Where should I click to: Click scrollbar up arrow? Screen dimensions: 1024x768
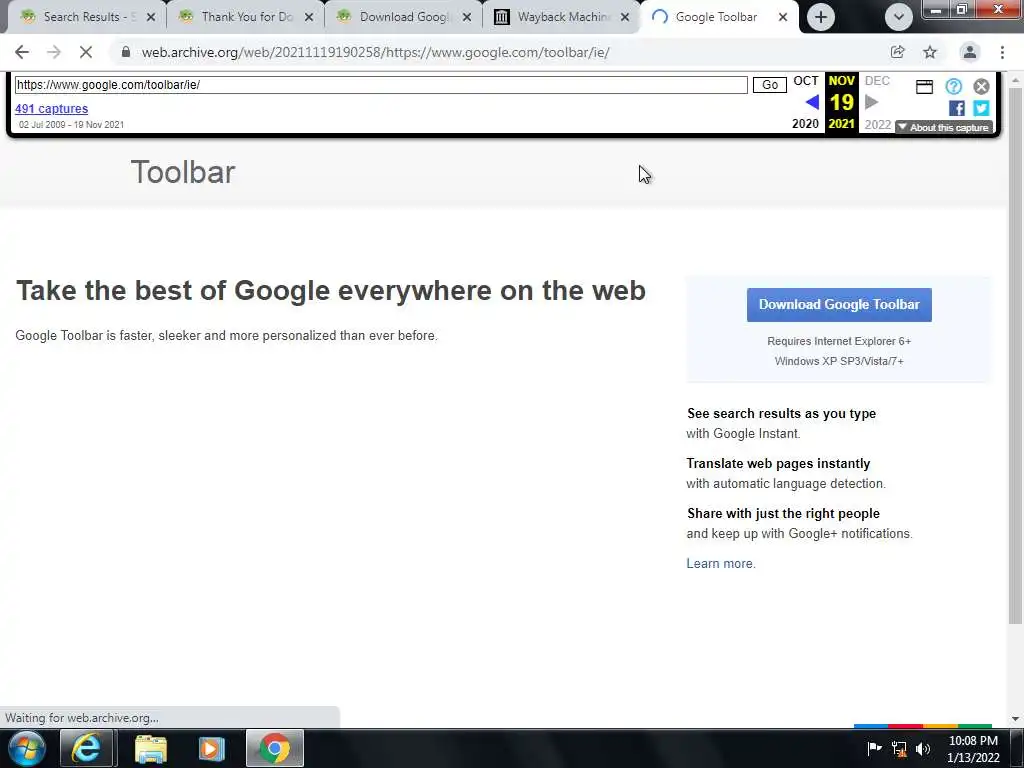point(1016,80)
